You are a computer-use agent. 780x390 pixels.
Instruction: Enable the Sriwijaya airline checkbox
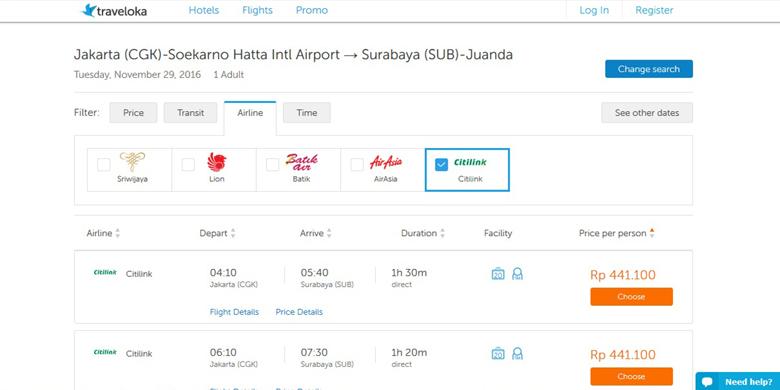click(x=103, y=165)
